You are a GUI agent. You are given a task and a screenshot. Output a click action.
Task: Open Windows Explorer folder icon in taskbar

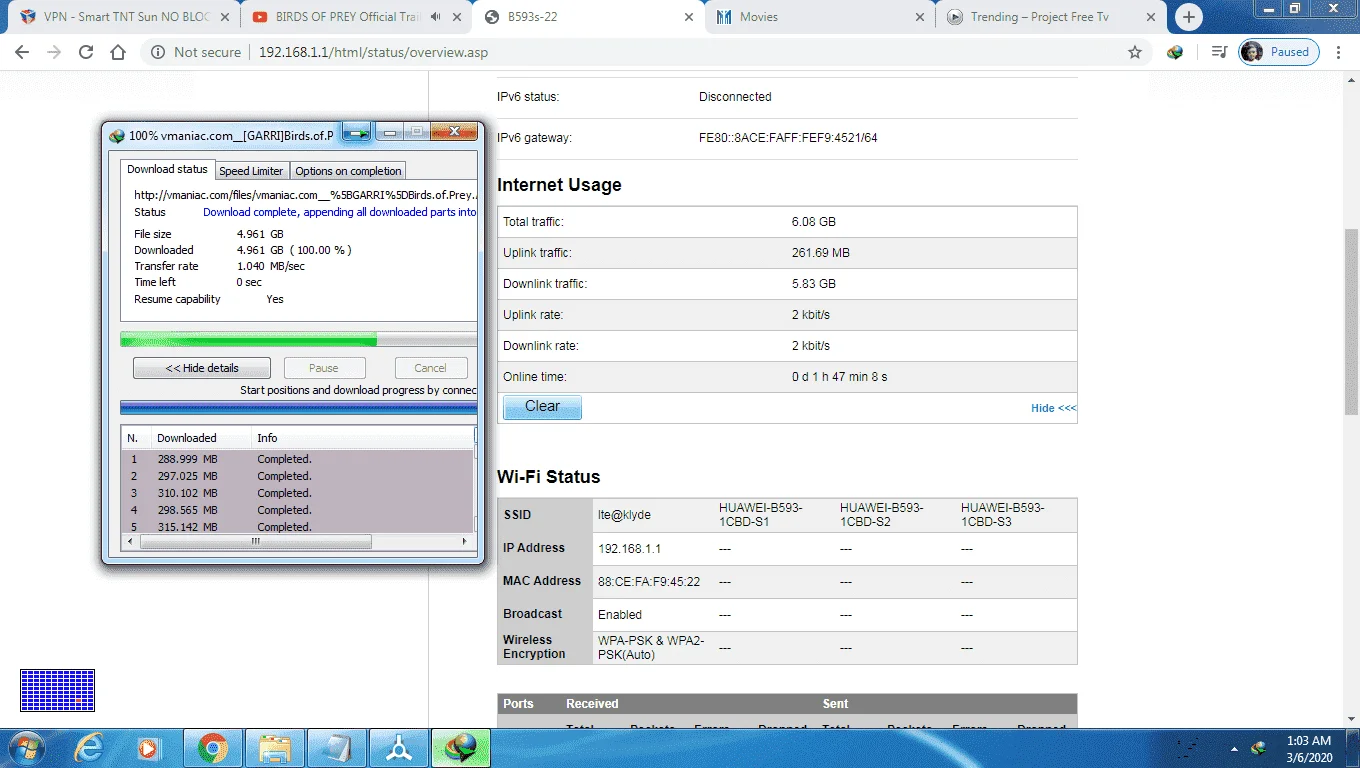pyautogui.click(x=274, y=748)
